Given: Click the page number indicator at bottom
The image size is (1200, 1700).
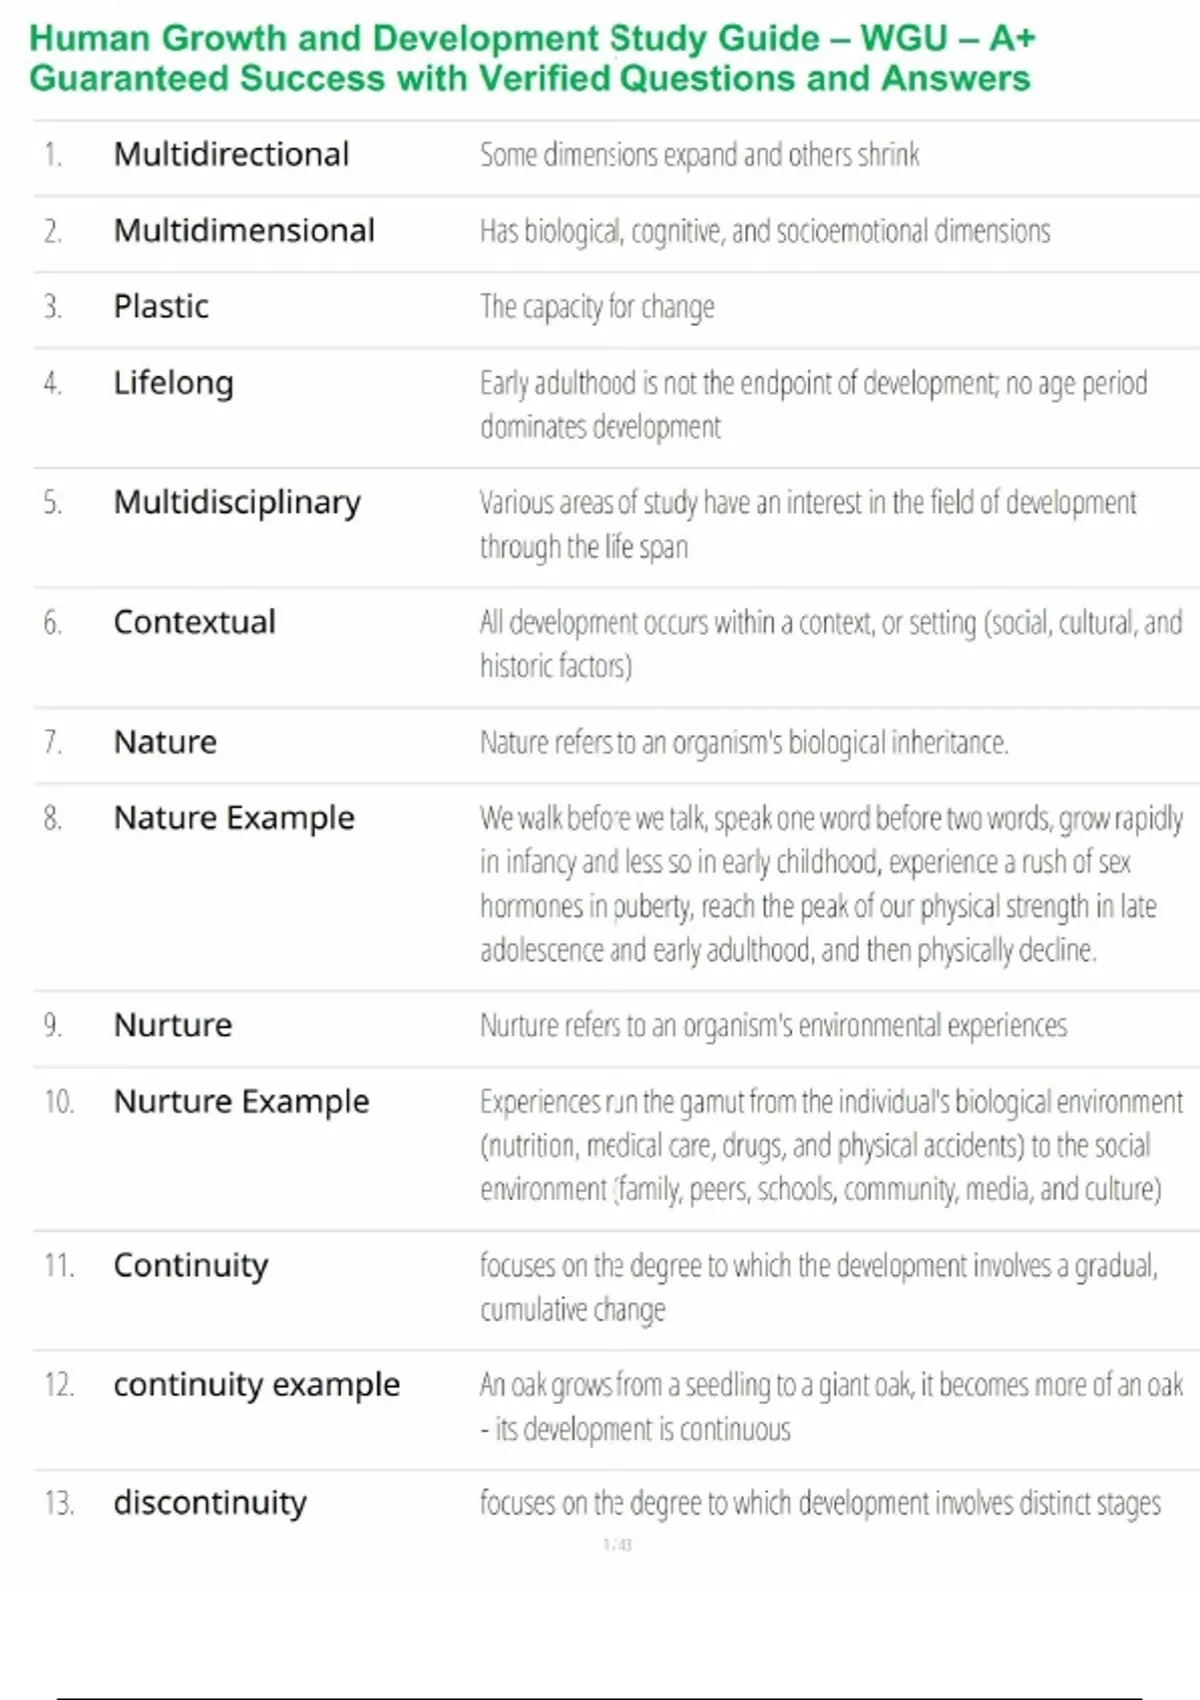Looking at the screenshot, I should pos(617,1545).
